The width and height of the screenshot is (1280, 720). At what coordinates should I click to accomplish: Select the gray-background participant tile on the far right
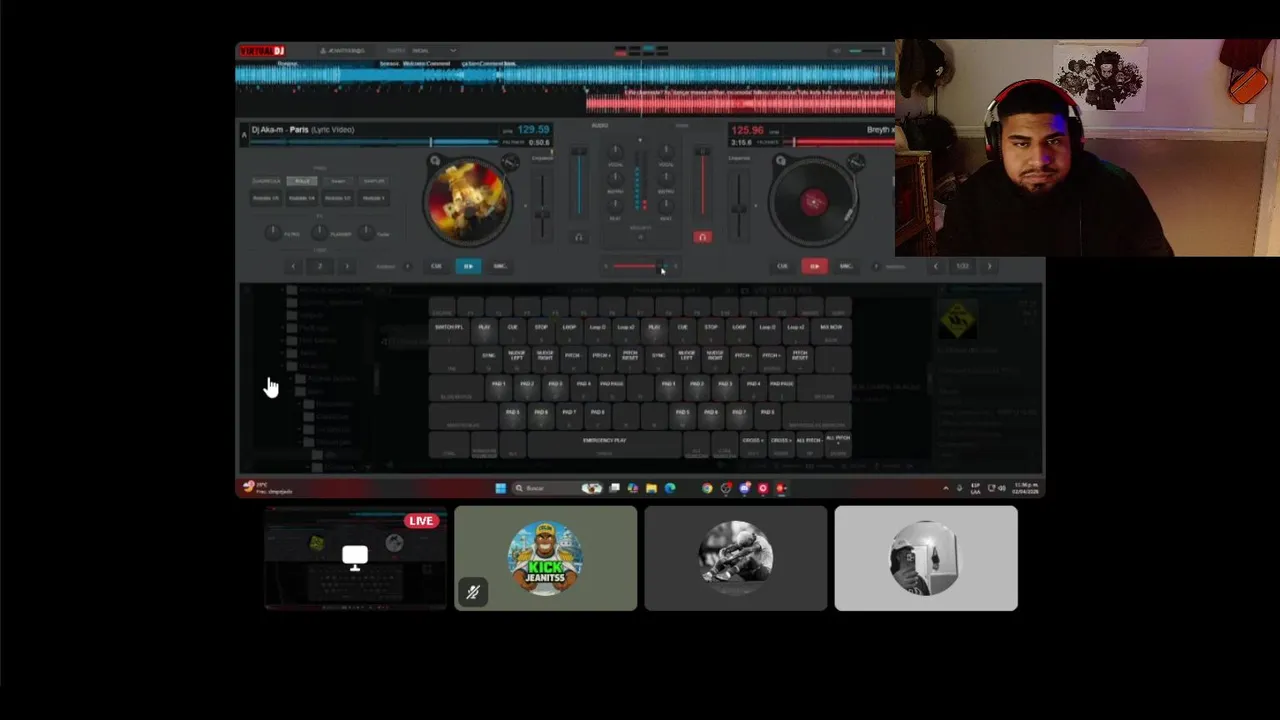(926, 558)
